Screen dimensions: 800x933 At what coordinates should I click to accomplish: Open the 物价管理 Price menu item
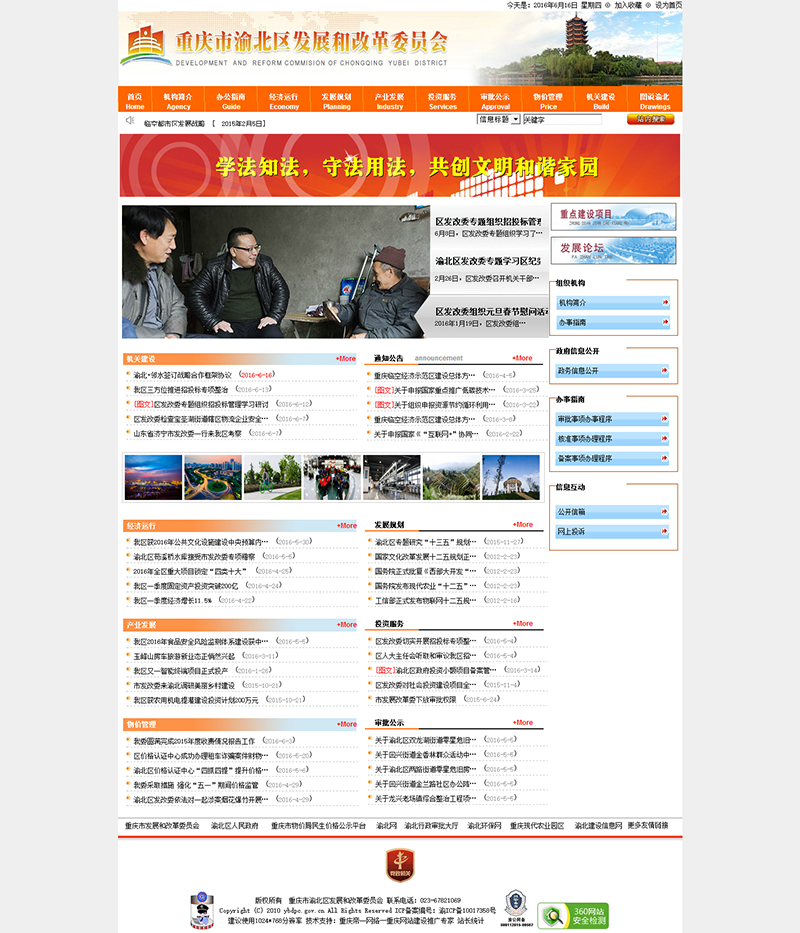(x=548, y=101)
